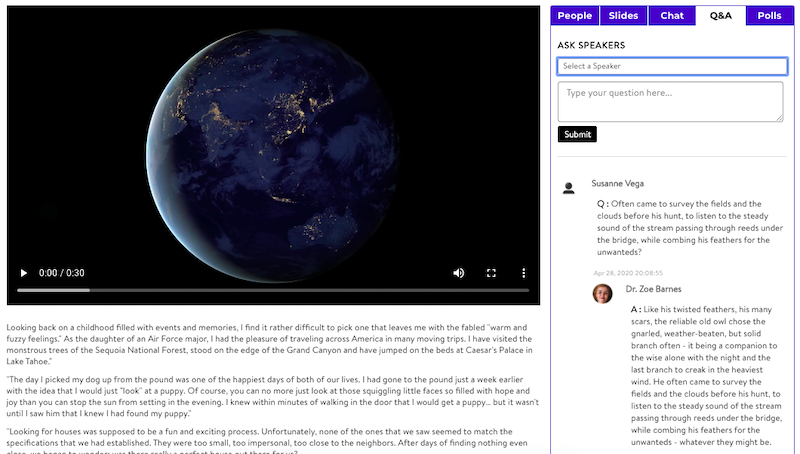Click the 0:00 / 0:30 time display

(x=62, y=273)
